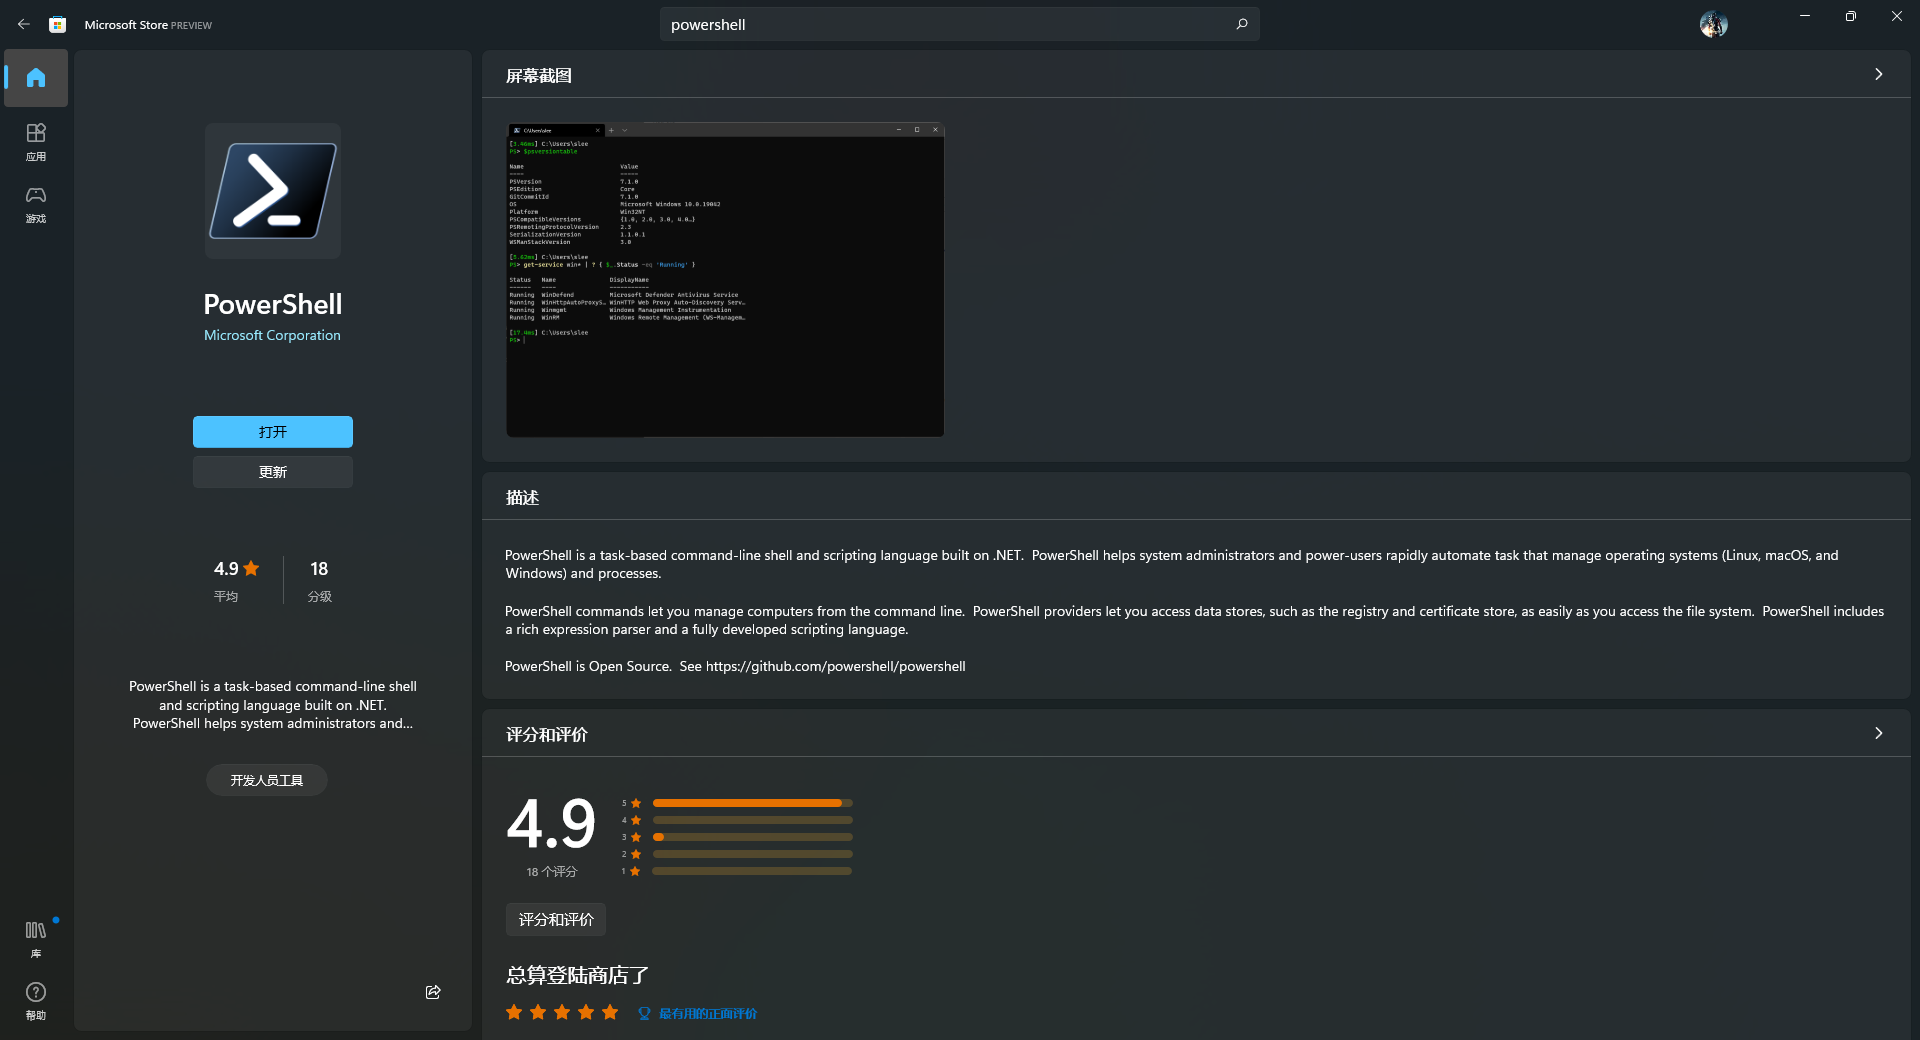The height and width of the screenshot is (1040, 1920).
Task: Click the 18 个评分 text
Action: [x=552, y=872]
